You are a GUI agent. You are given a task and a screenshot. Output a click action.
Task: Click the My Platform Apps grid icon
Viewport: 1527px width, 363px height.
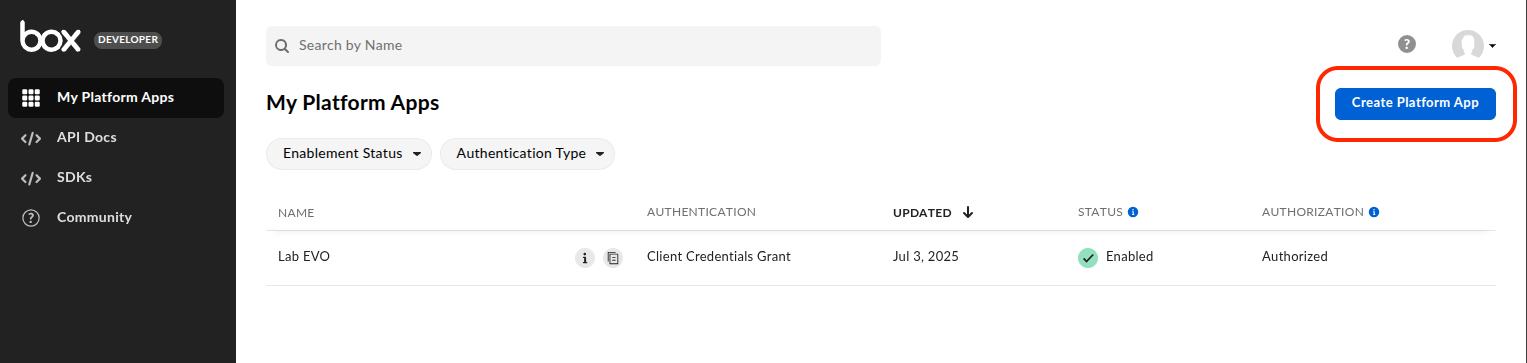(31, 98)
